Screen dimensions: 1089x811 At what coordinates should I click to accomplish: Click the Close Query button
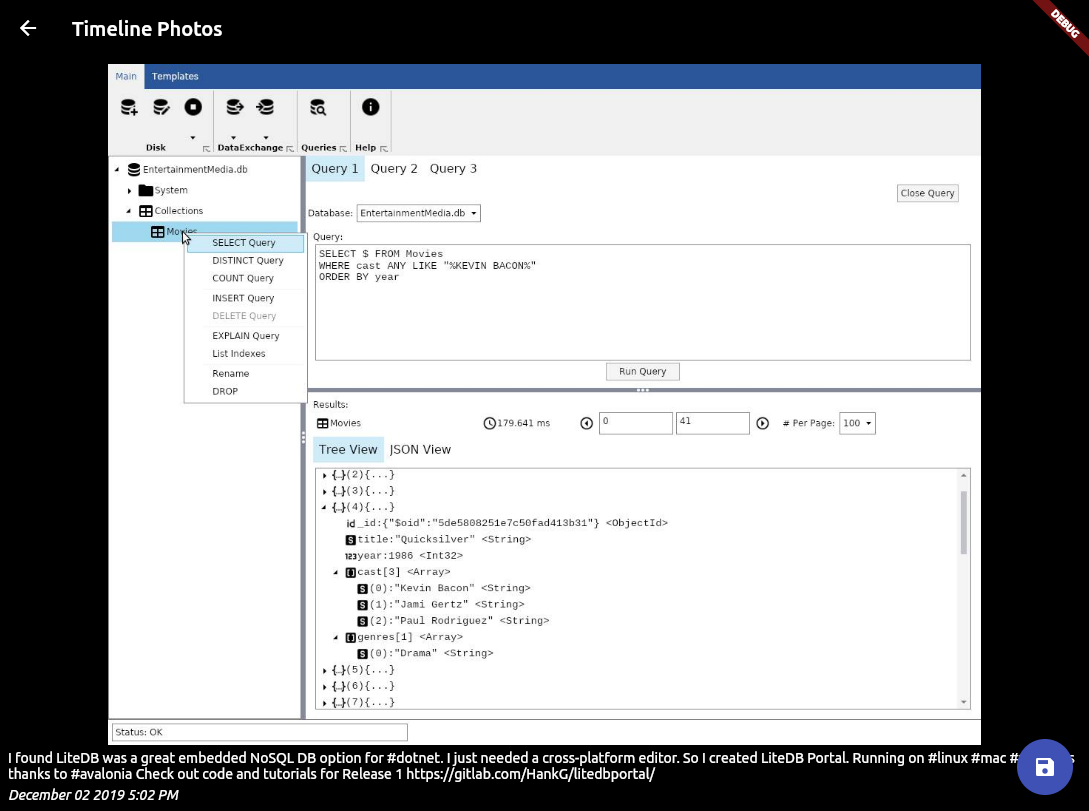[927, 193]
